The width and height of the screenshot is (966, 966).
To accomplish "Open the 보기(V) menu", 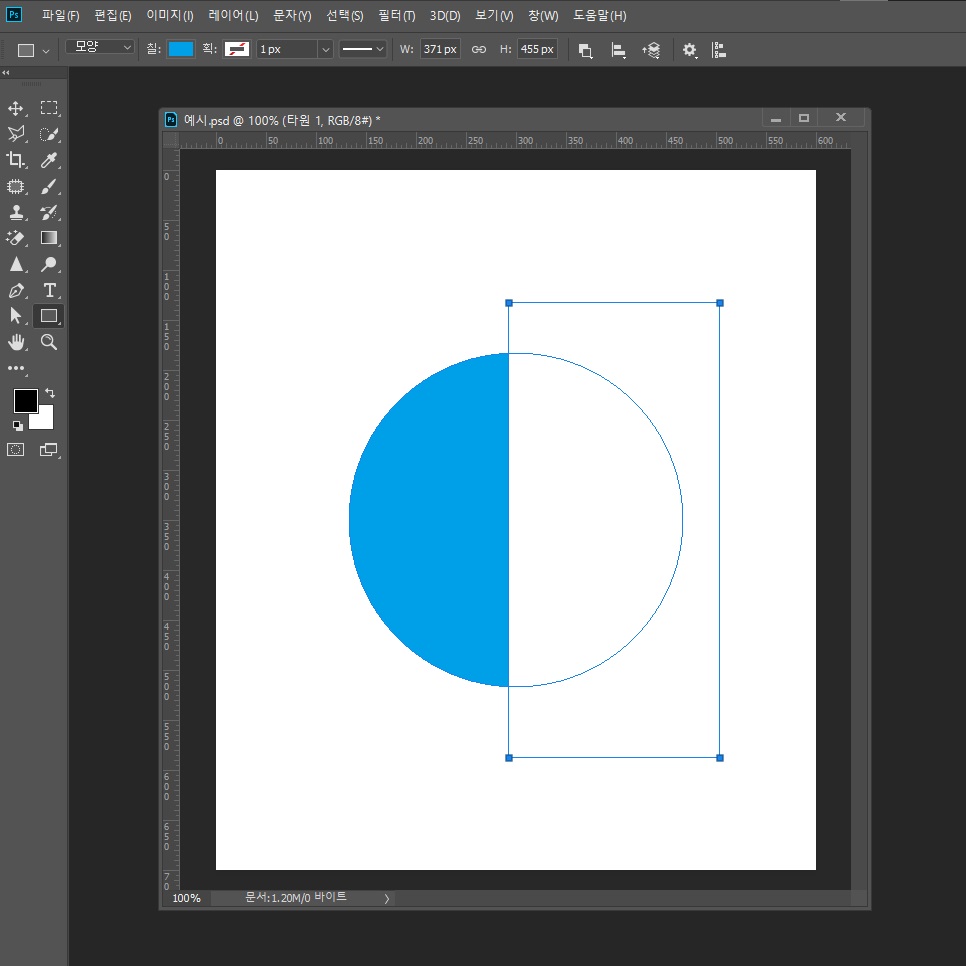I will pyautogui.click(x=494, y=15).
